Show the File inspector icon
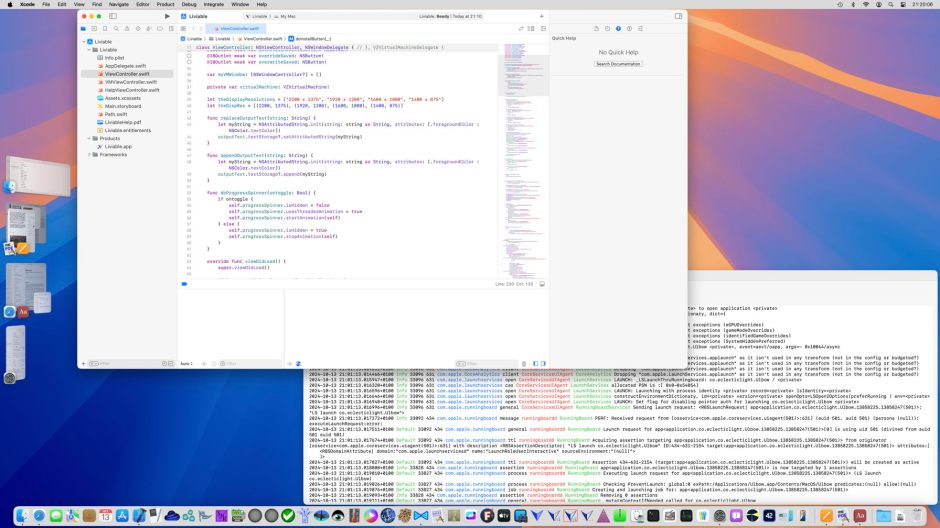This screenshot has width=940, height=528. [x=596, y=28]
